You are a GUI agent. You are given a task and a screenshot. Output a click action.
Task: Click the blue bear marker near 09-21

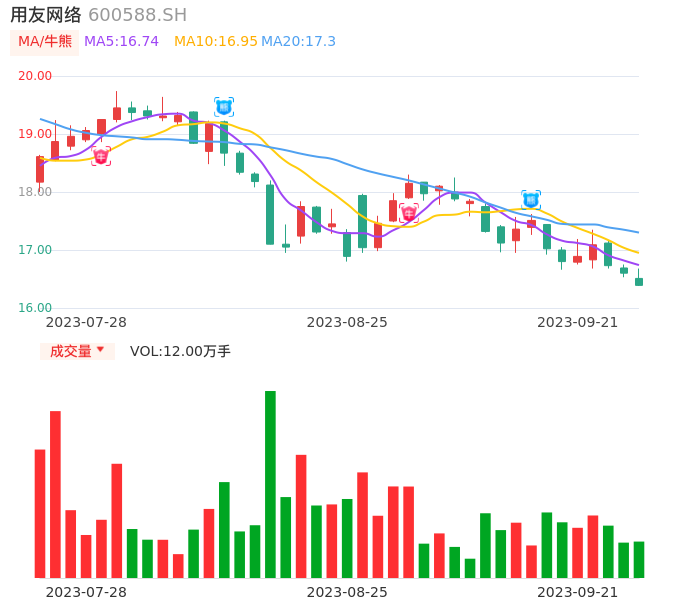531,199
